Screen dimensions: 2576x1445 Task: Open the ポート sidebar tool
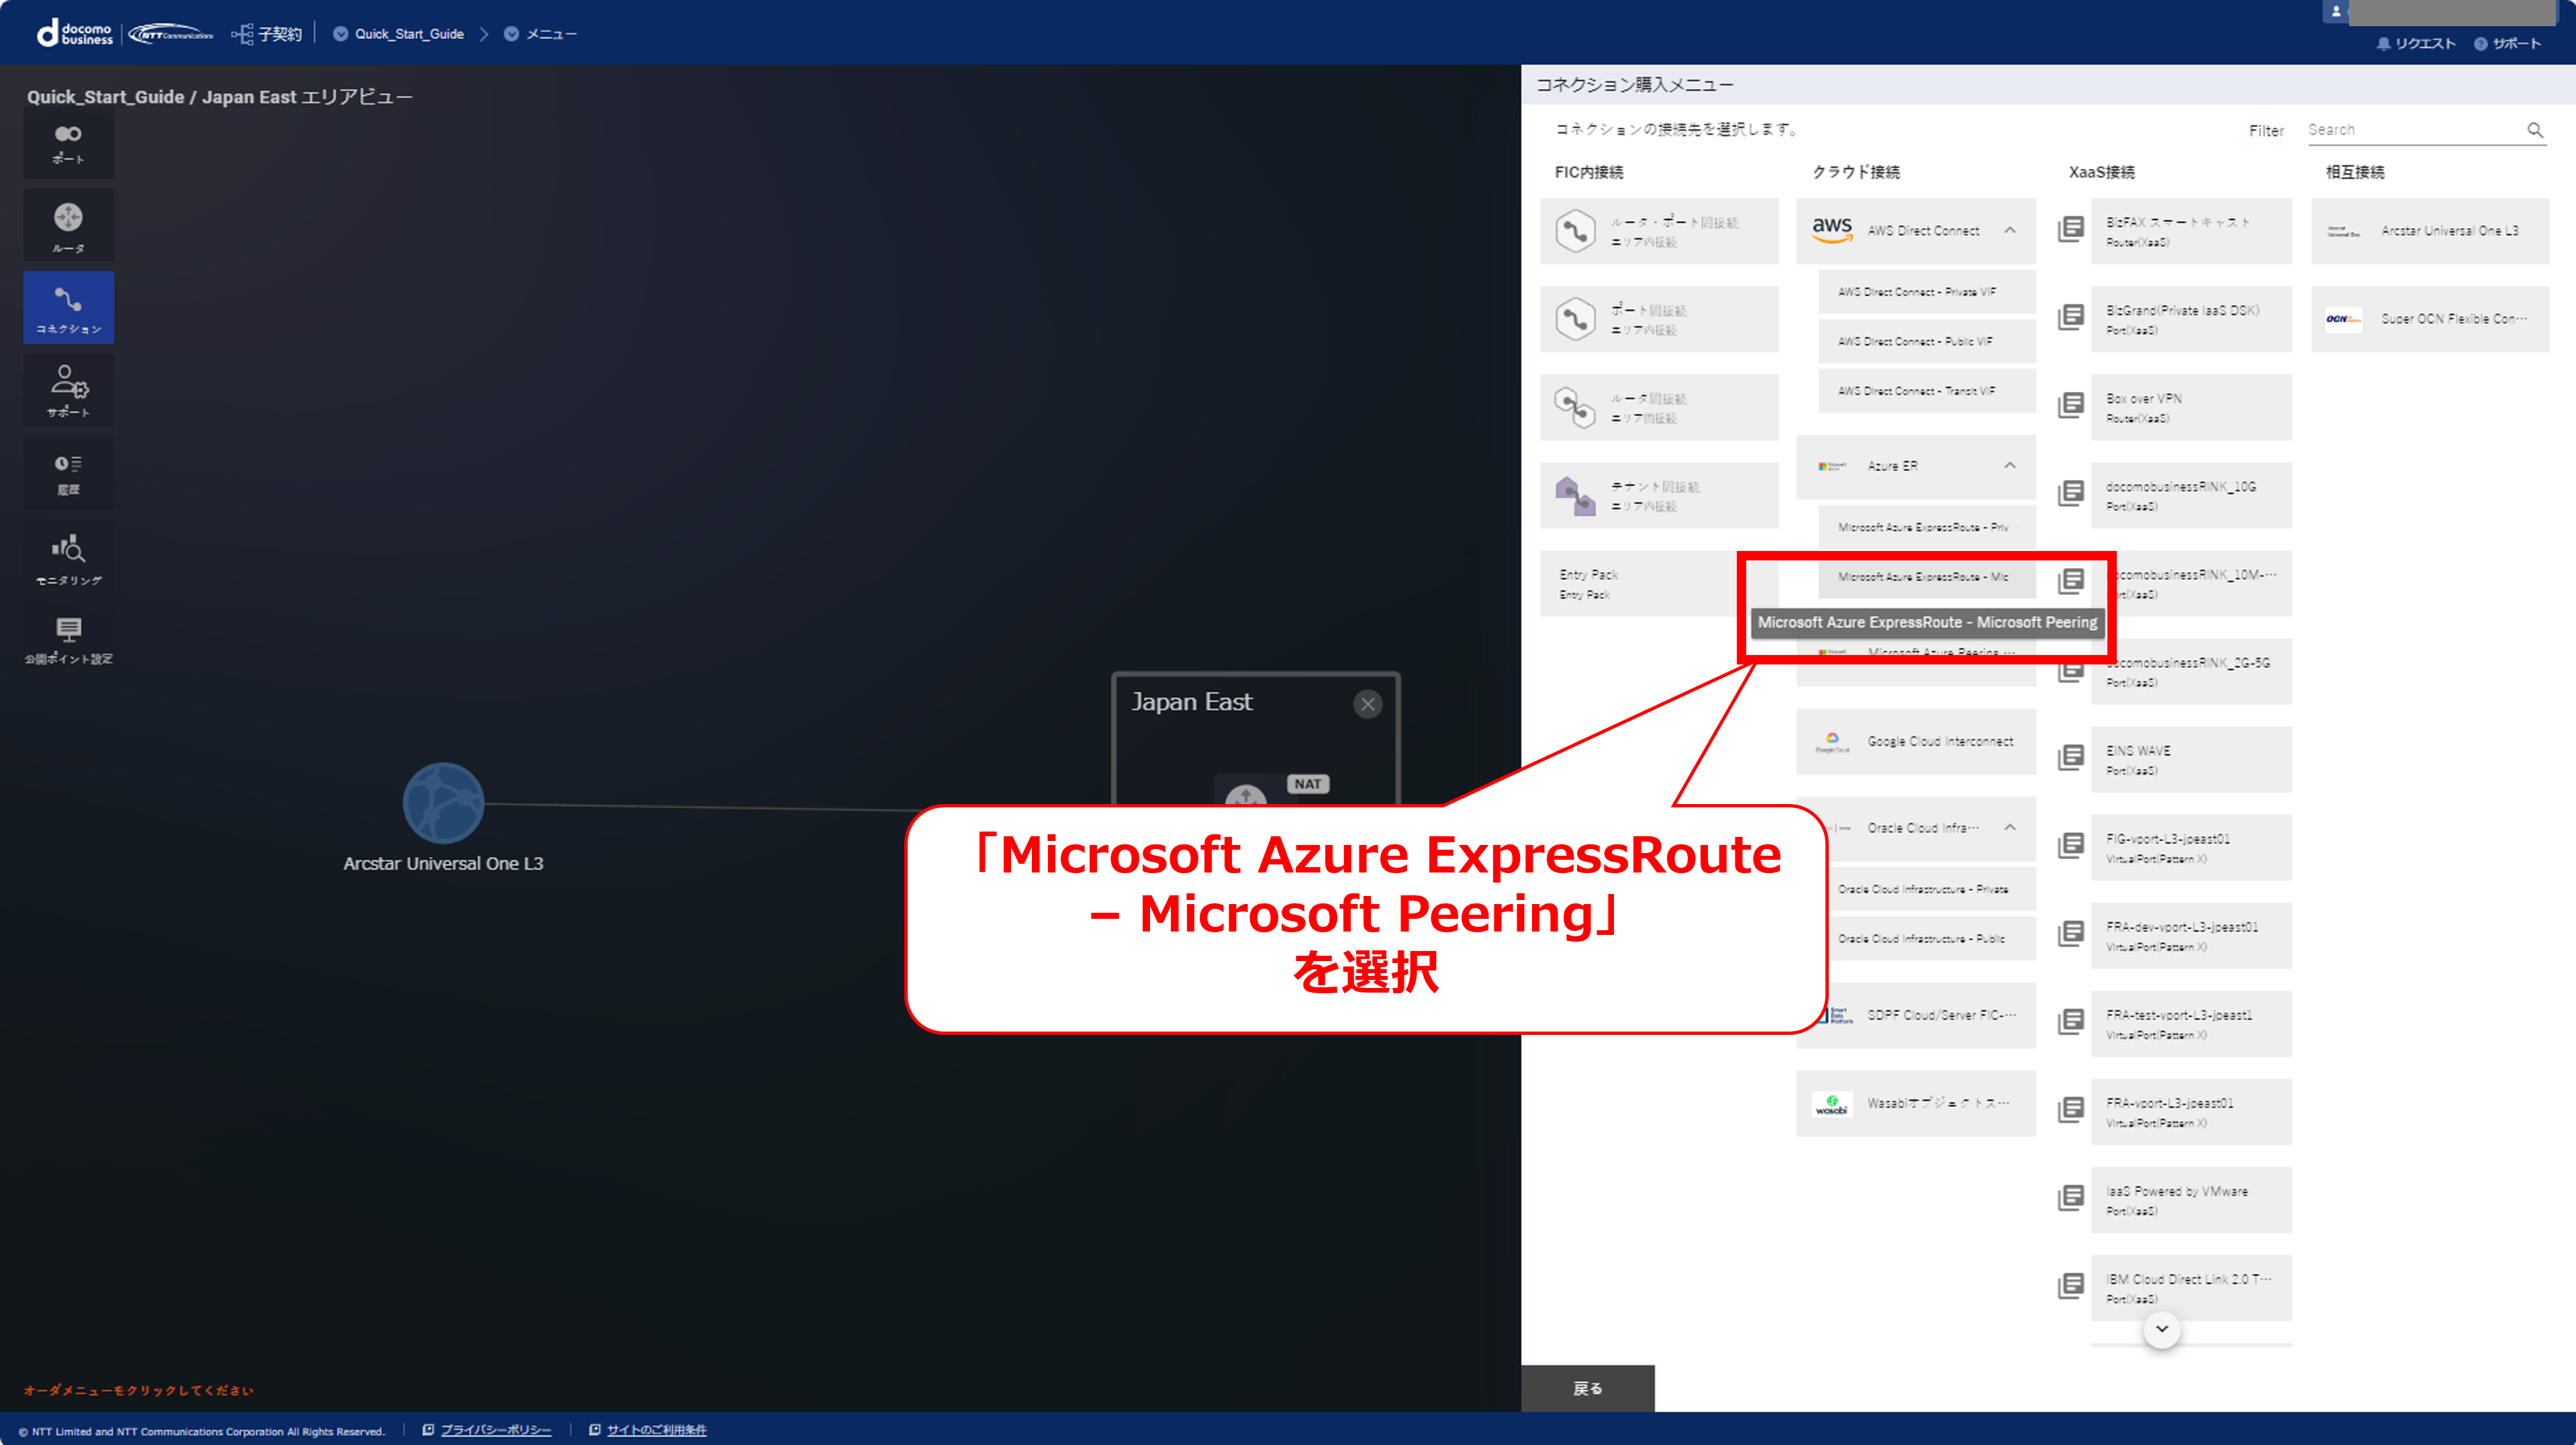68,144
